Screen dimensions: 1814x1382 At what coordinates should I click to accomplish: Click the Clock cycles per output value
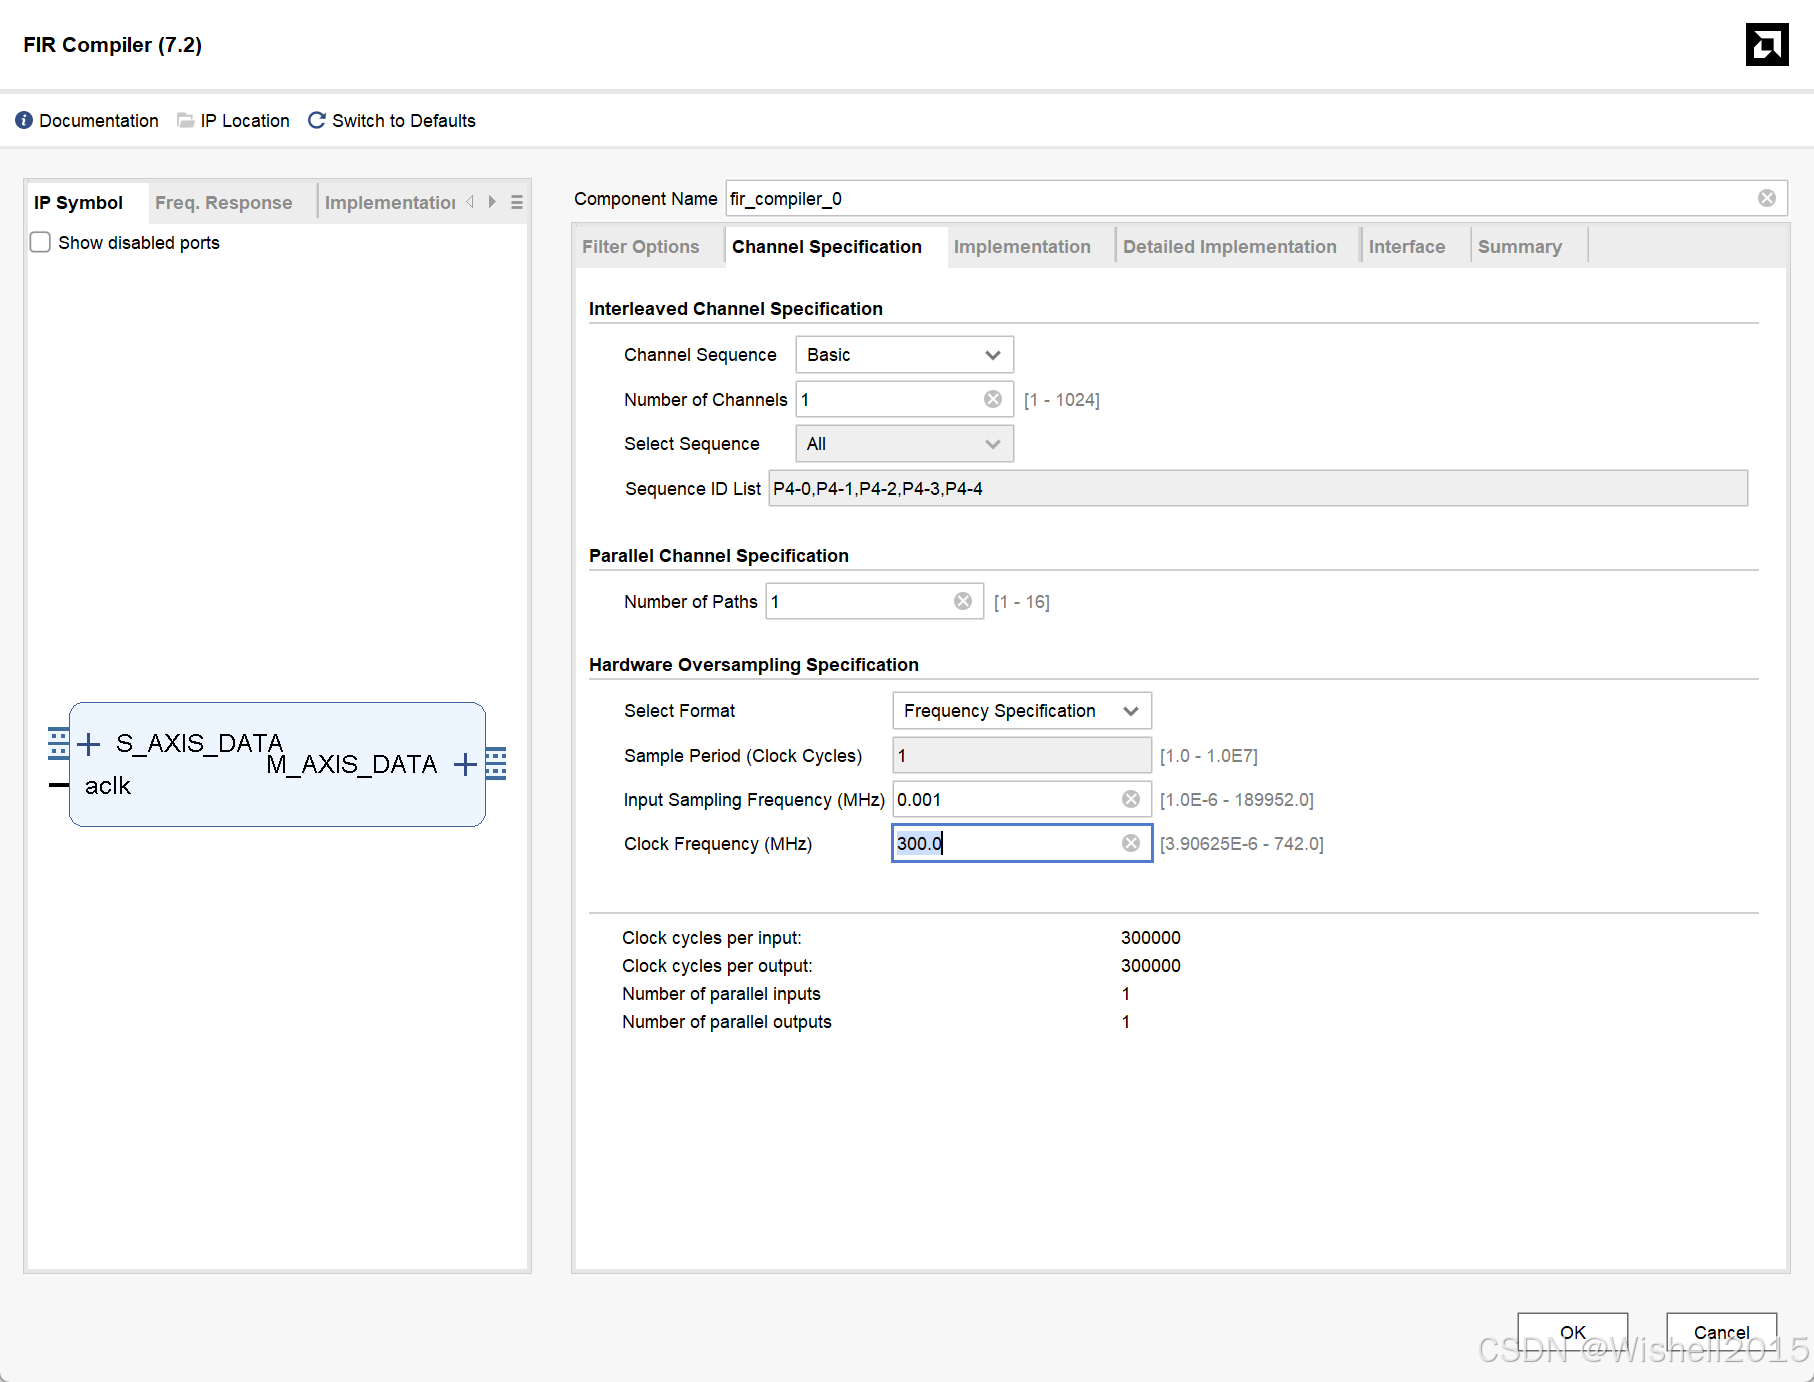point(1150,965)
